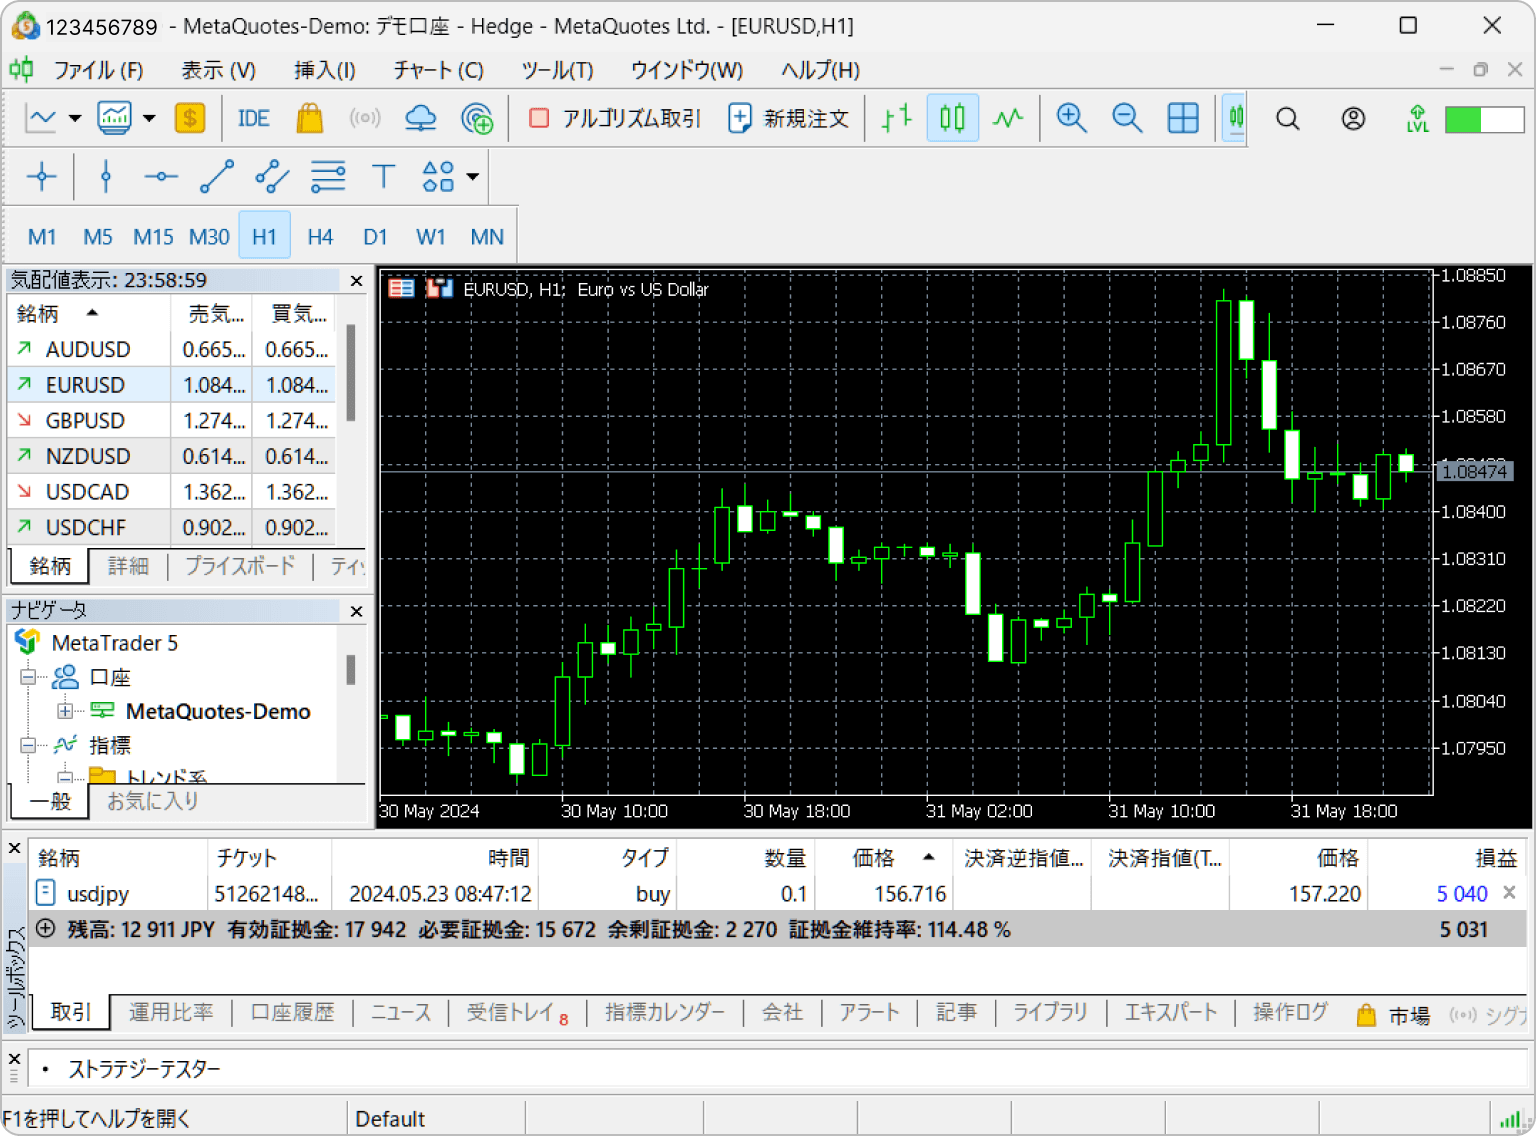Draw a vertical line tool
The image size is (1536, 1136).
point(106,177)
